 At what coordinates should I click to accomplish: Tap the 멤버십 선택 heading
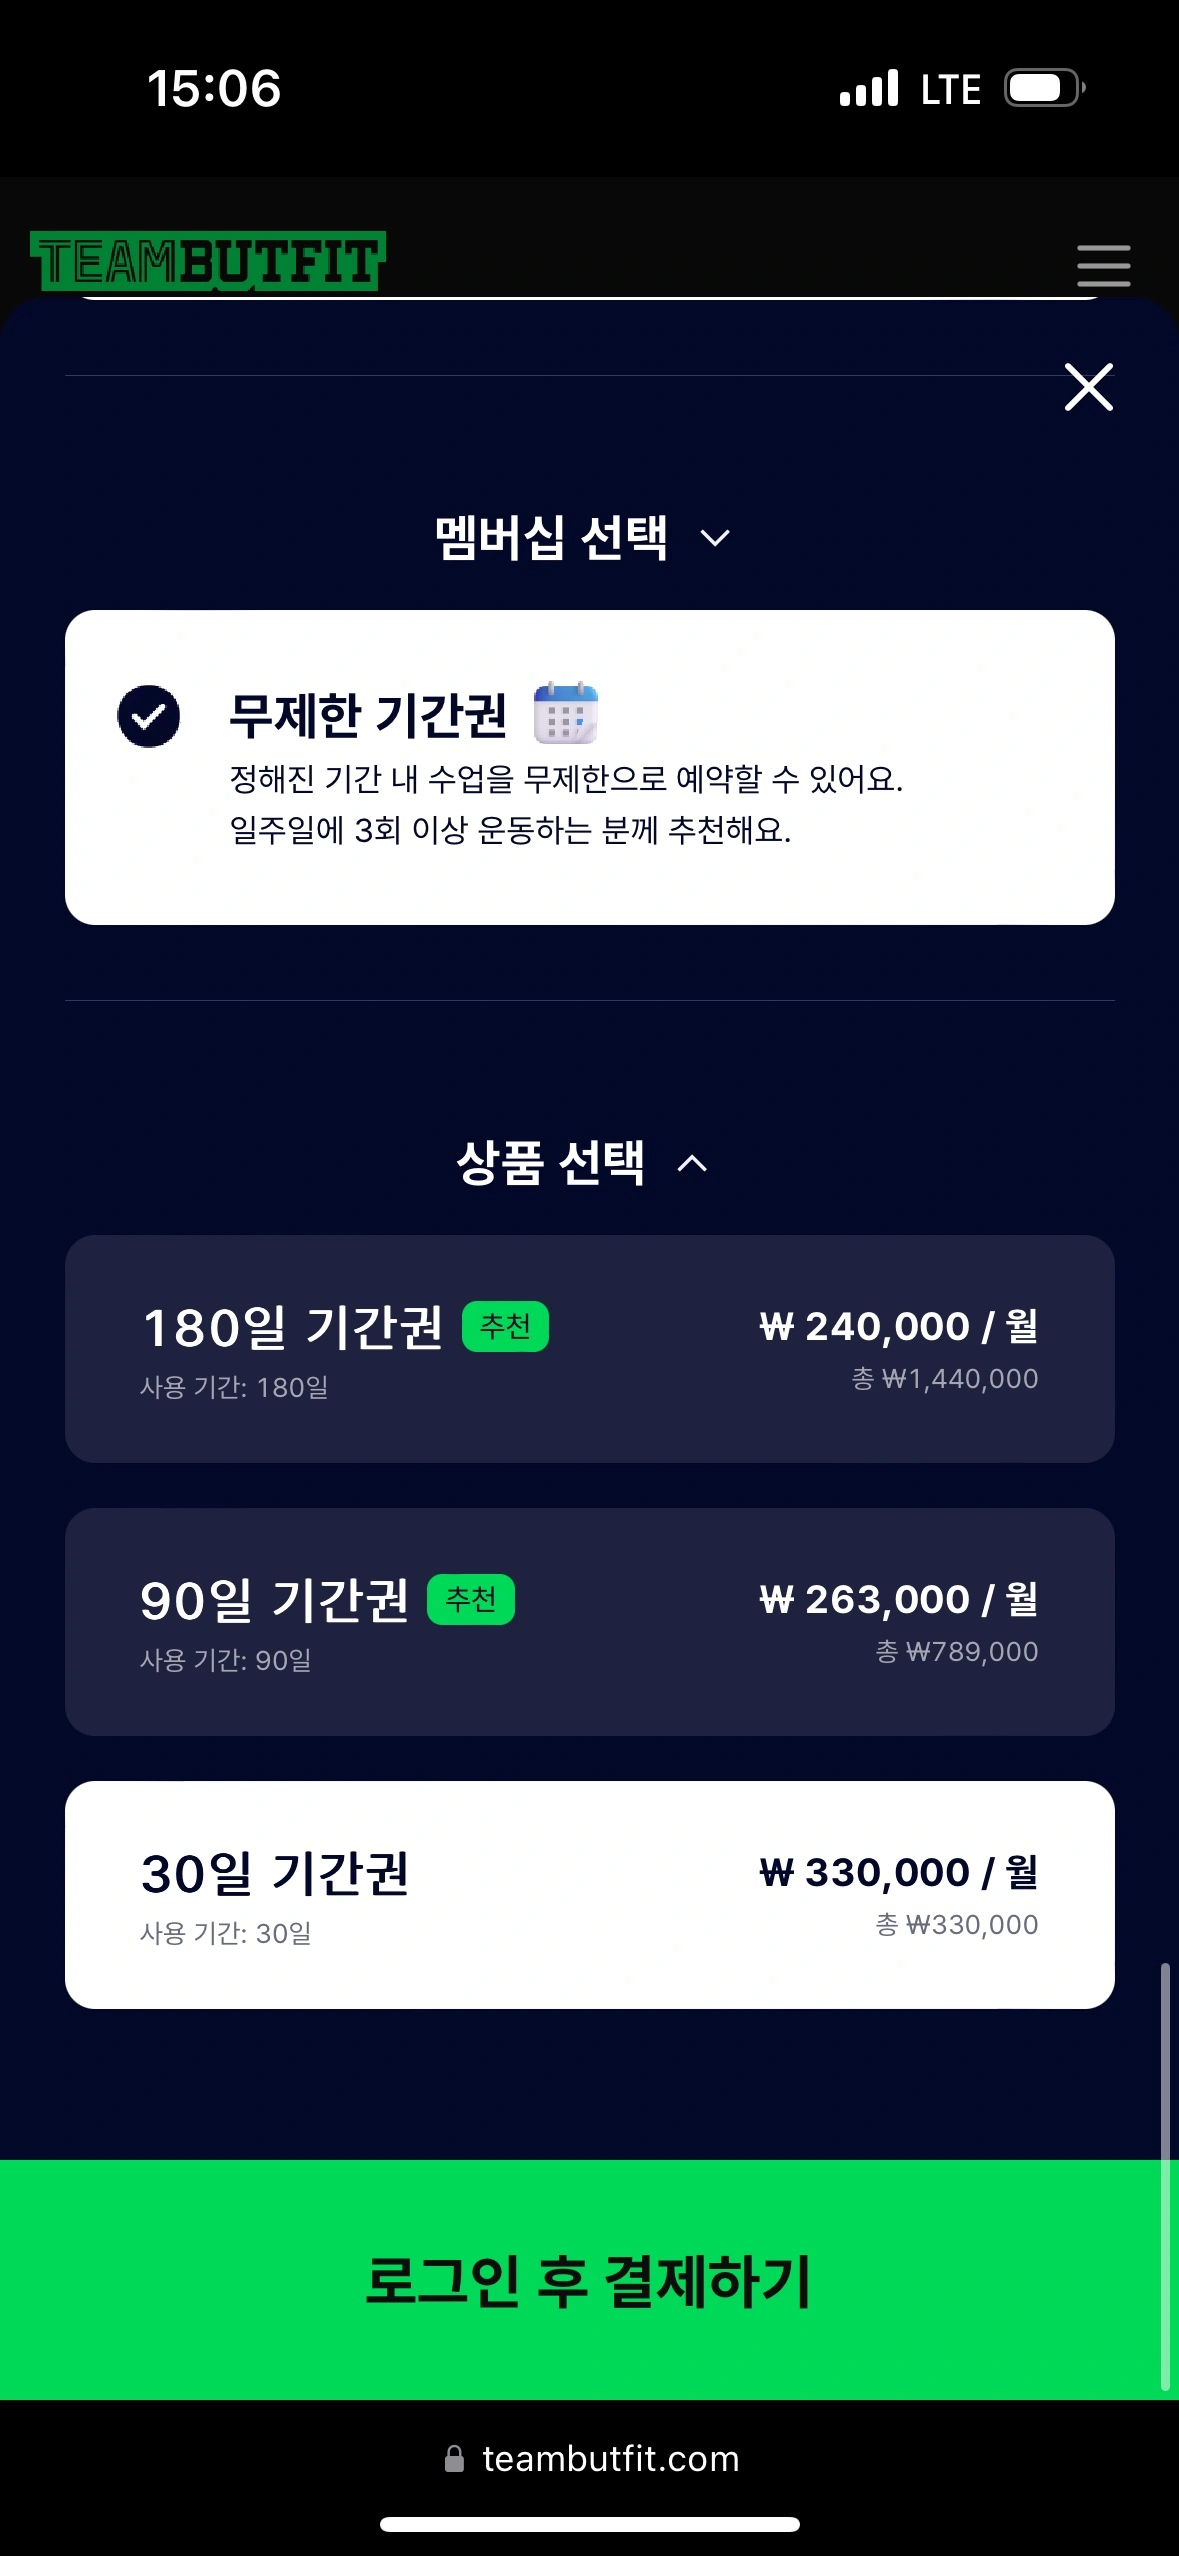(x=551, y=538)
